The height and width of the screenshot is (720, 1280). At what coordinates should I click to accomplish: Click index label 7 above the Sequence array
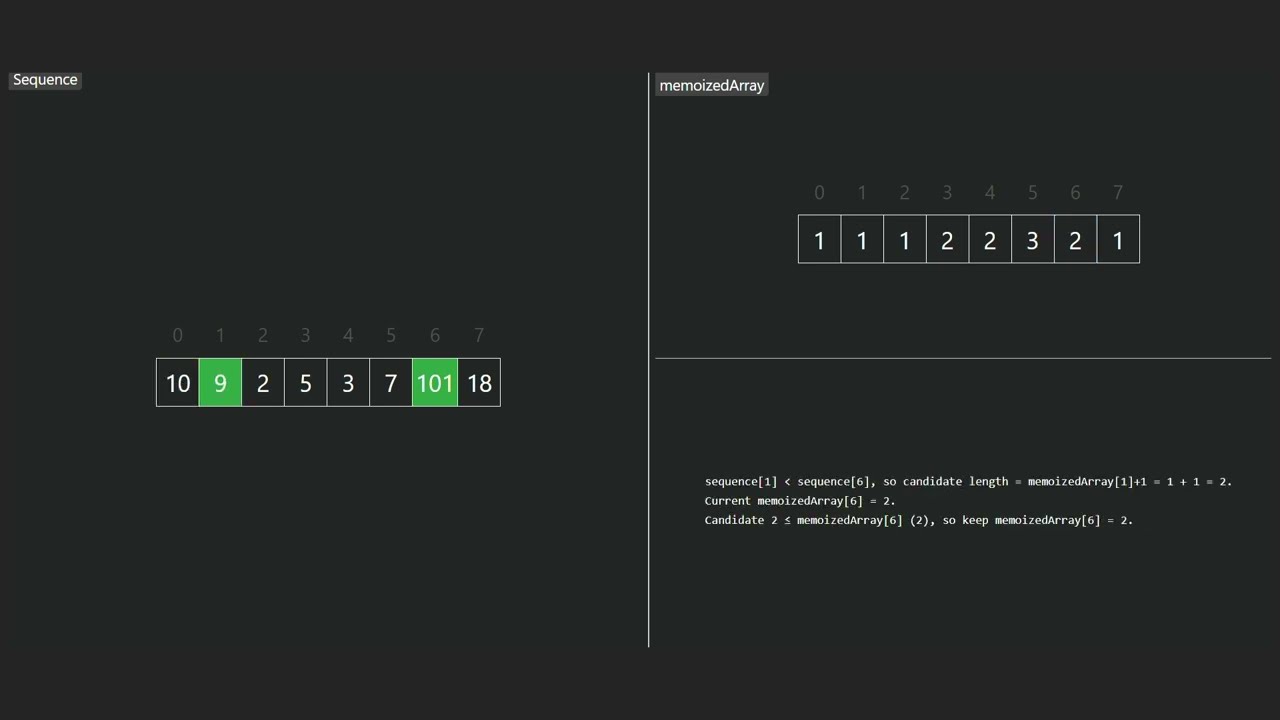pyautogui.click(x=479, y=335)
